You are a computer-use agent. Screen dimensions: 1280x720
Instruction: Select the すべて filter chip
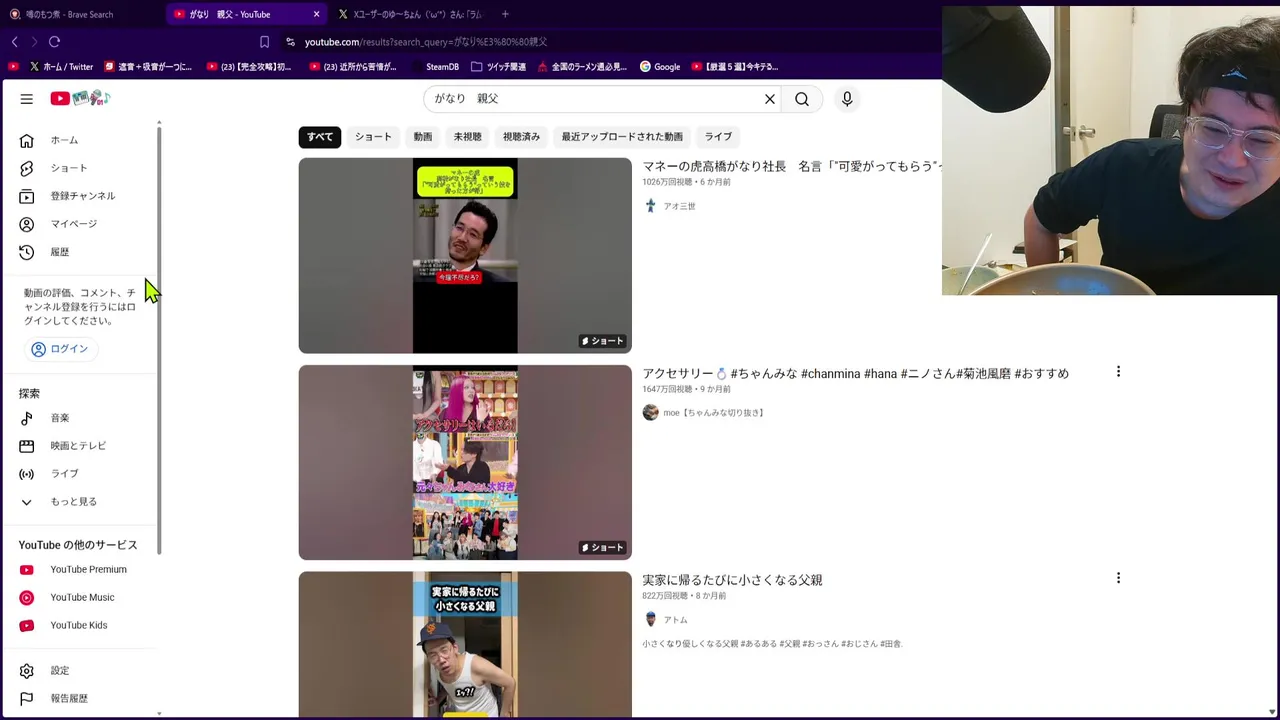320,137
